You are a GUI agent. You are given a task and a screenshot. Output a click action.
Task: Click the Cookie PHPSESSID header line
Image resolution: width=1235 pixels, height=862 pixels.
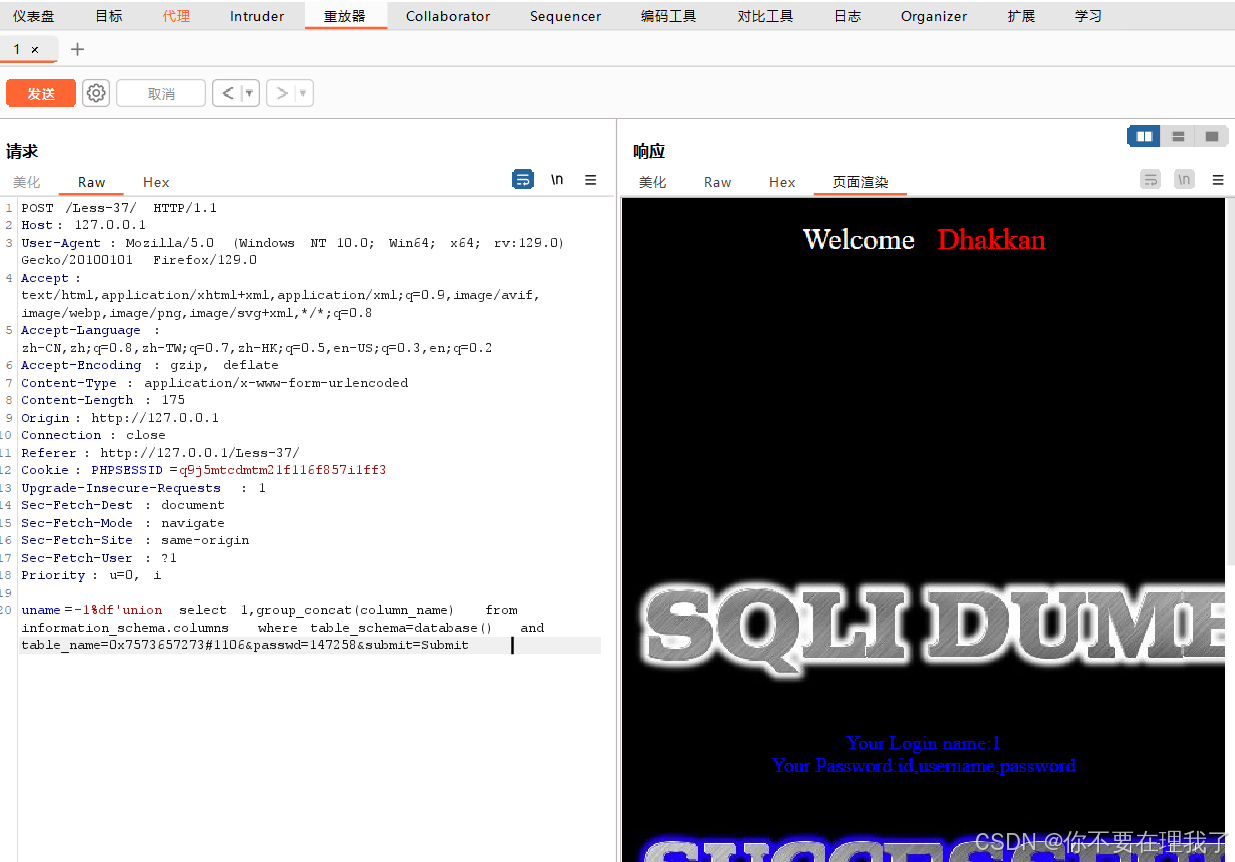pos(203,470)
